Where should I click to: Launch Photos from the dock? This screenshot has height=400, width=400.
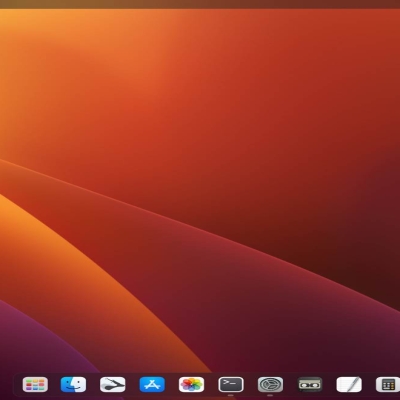pos(191,384)
